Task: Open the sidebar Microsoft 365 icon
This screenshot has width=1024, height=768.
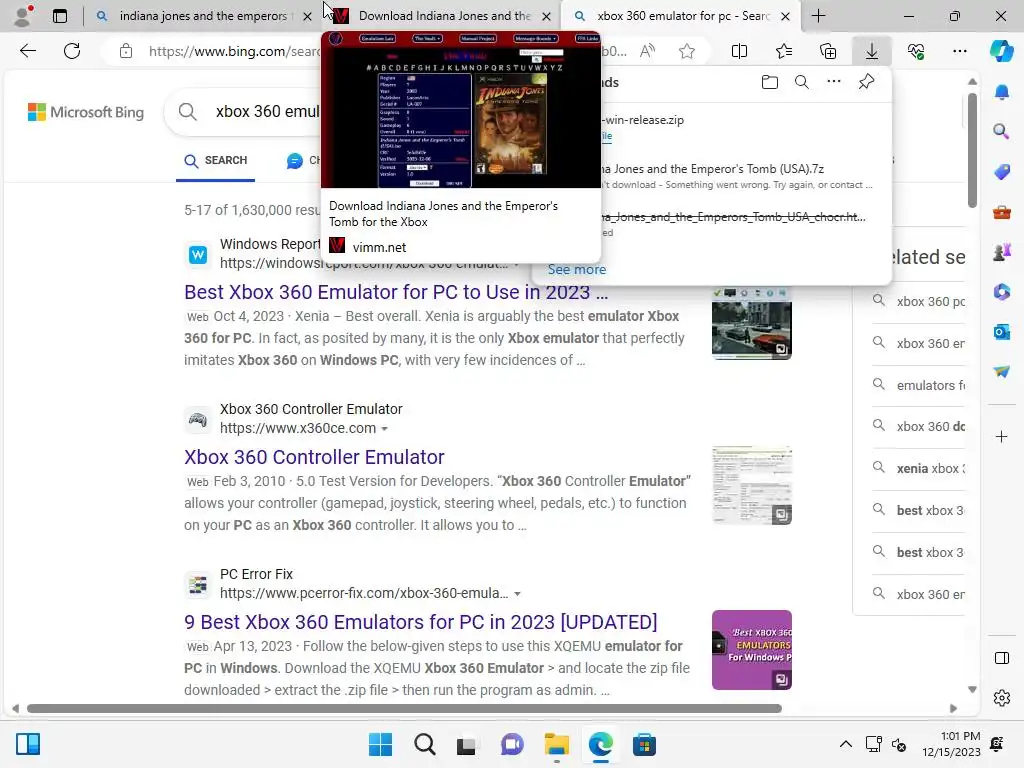Action: pos(1001,292)
